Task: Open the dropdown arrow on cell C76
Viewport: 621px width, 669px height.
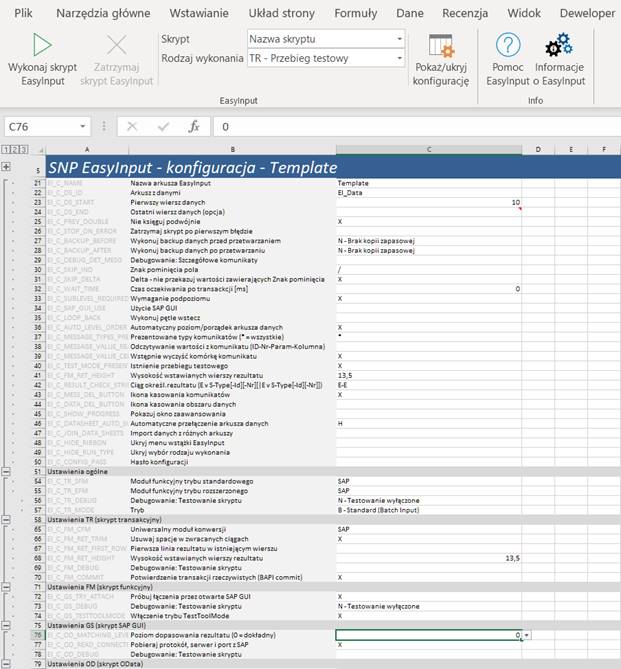Action: pos(526,635)
